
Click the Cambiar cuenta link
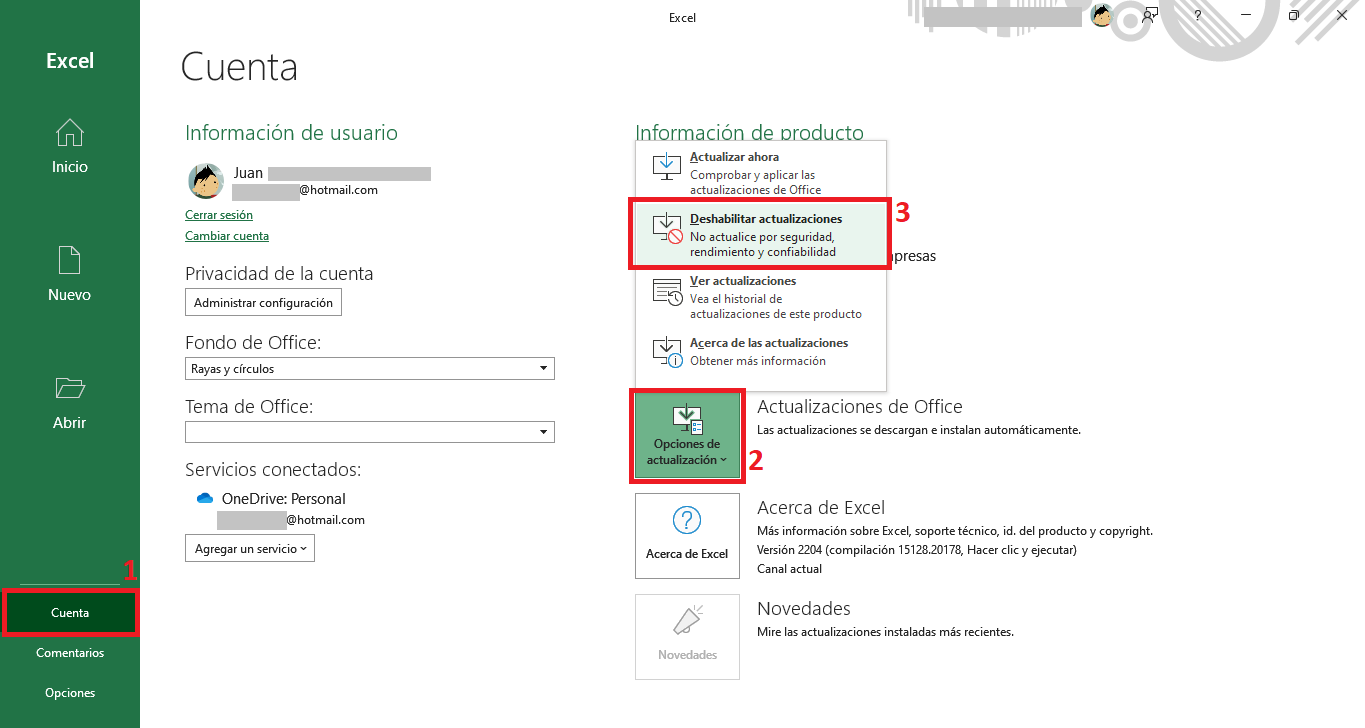227,236
